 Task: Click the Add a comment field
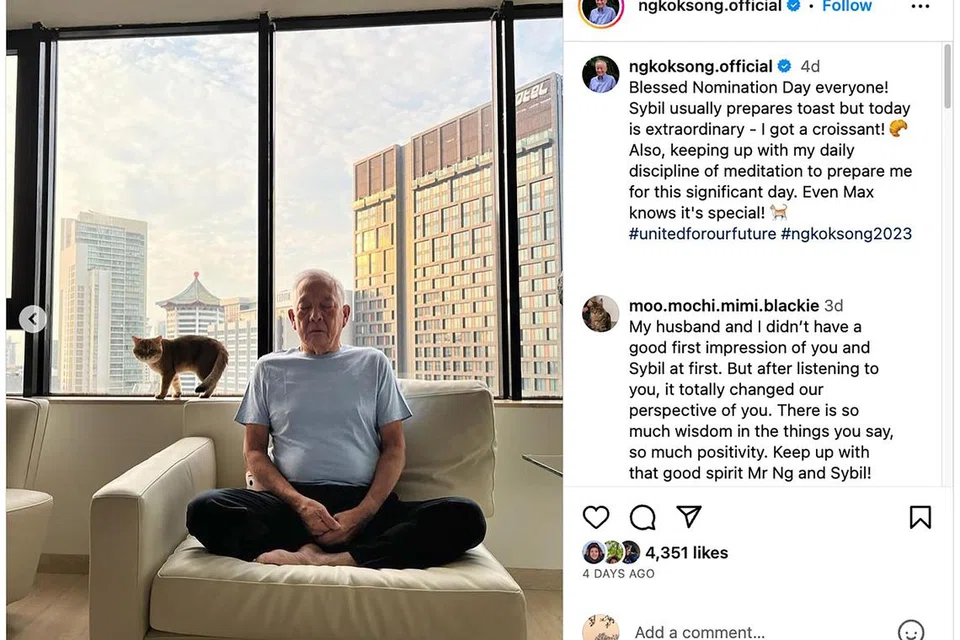point(700,631)
